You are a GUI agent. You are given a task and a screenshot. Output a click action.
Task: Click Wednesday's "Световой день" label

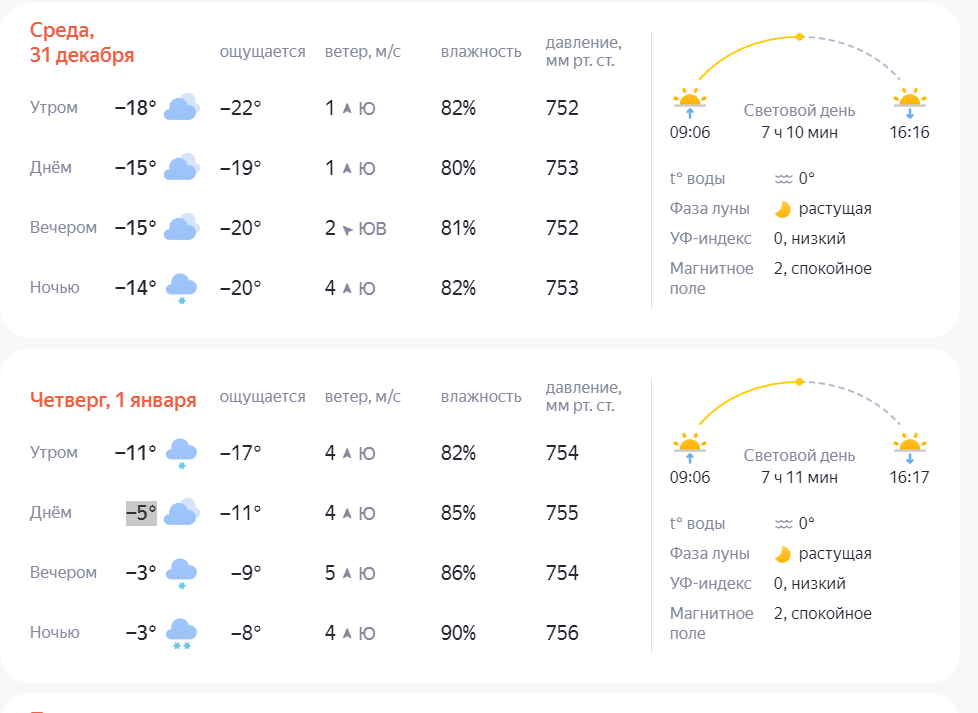(x=799, y=111)
